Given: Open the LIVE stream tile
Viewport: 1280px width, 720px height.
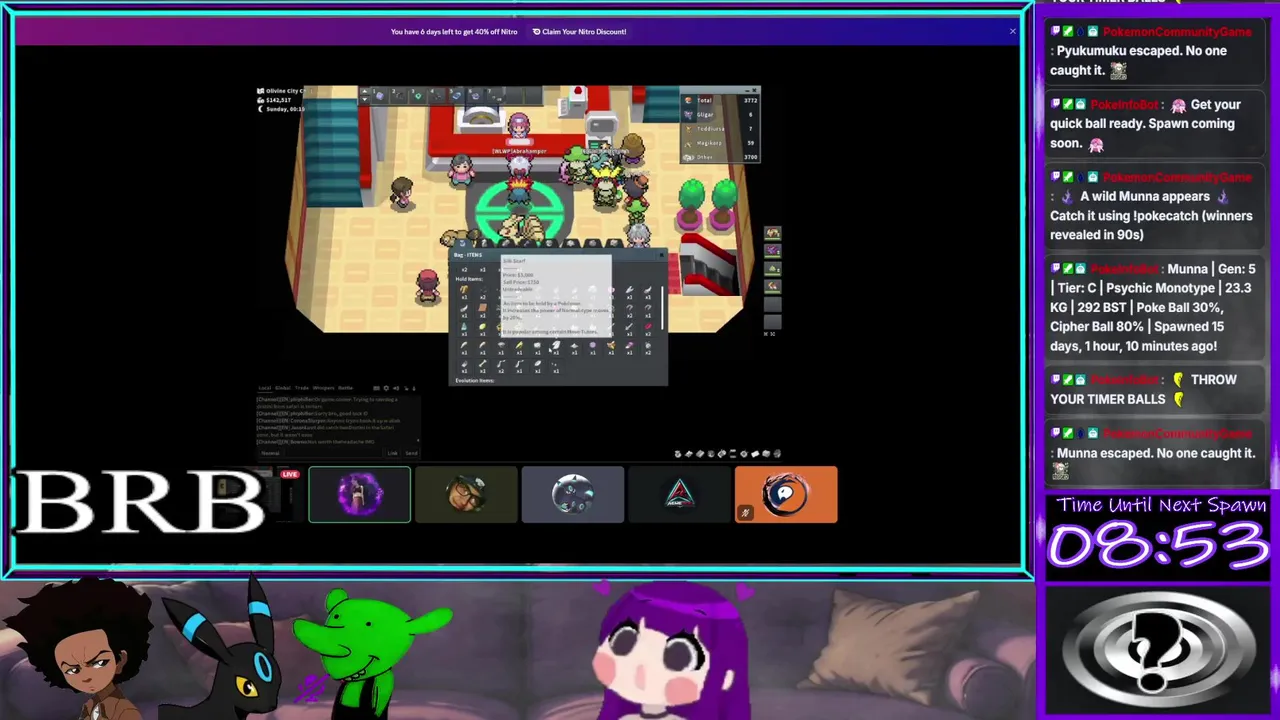Looking at the screenshot, I should [254, 494].
